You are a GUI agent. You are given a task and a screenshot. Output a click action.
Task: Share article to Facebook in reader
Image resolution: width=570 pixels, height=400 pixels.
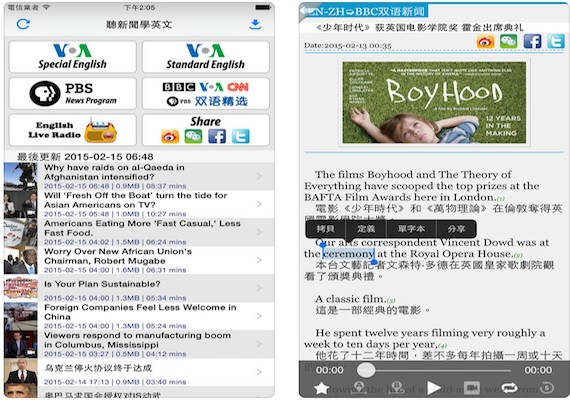click(532, 41)
